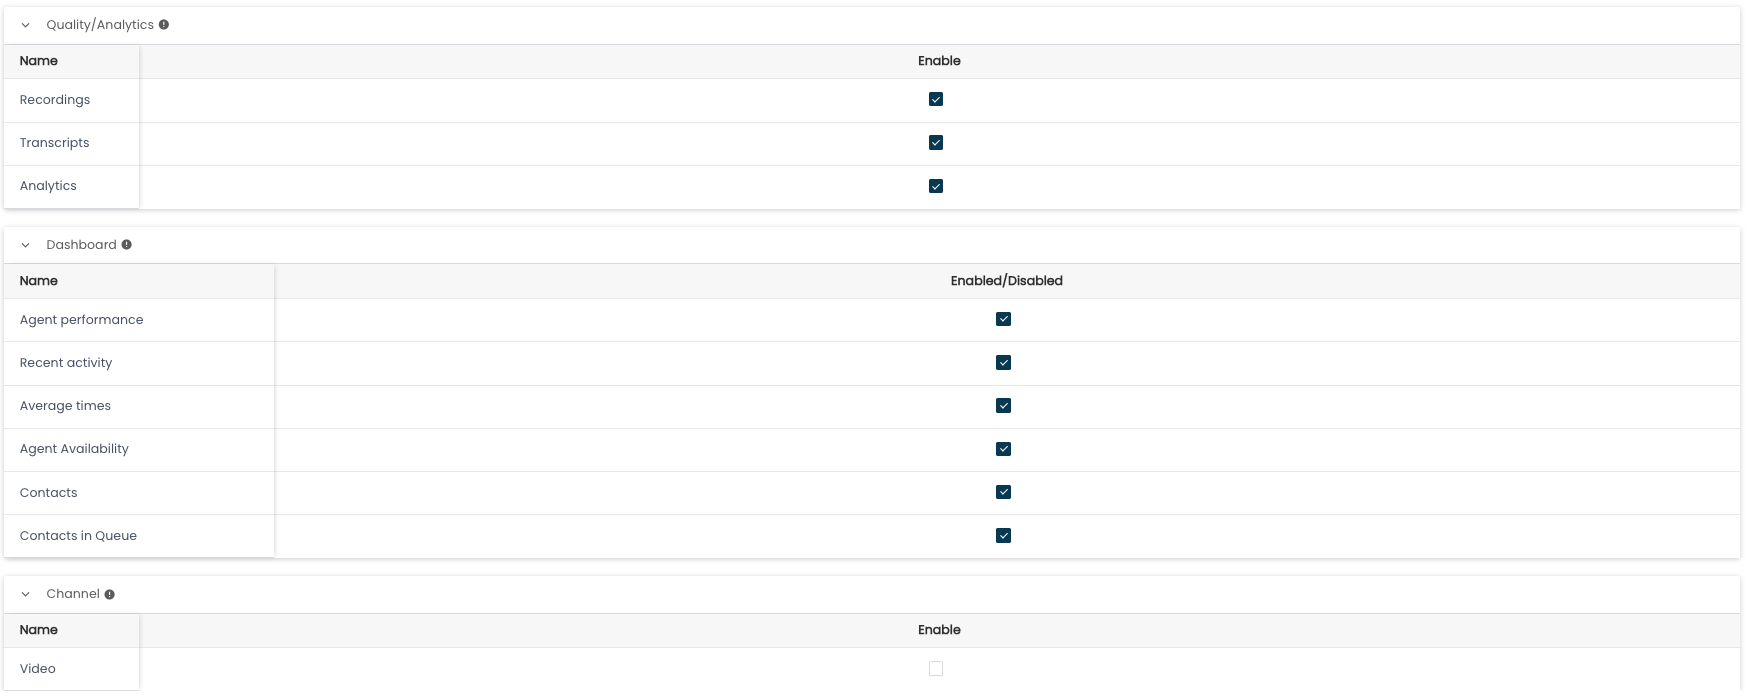Disable the Agent performance checkbox
1752x699 pixels.
pyautogui.click(x=1004, y=319)
